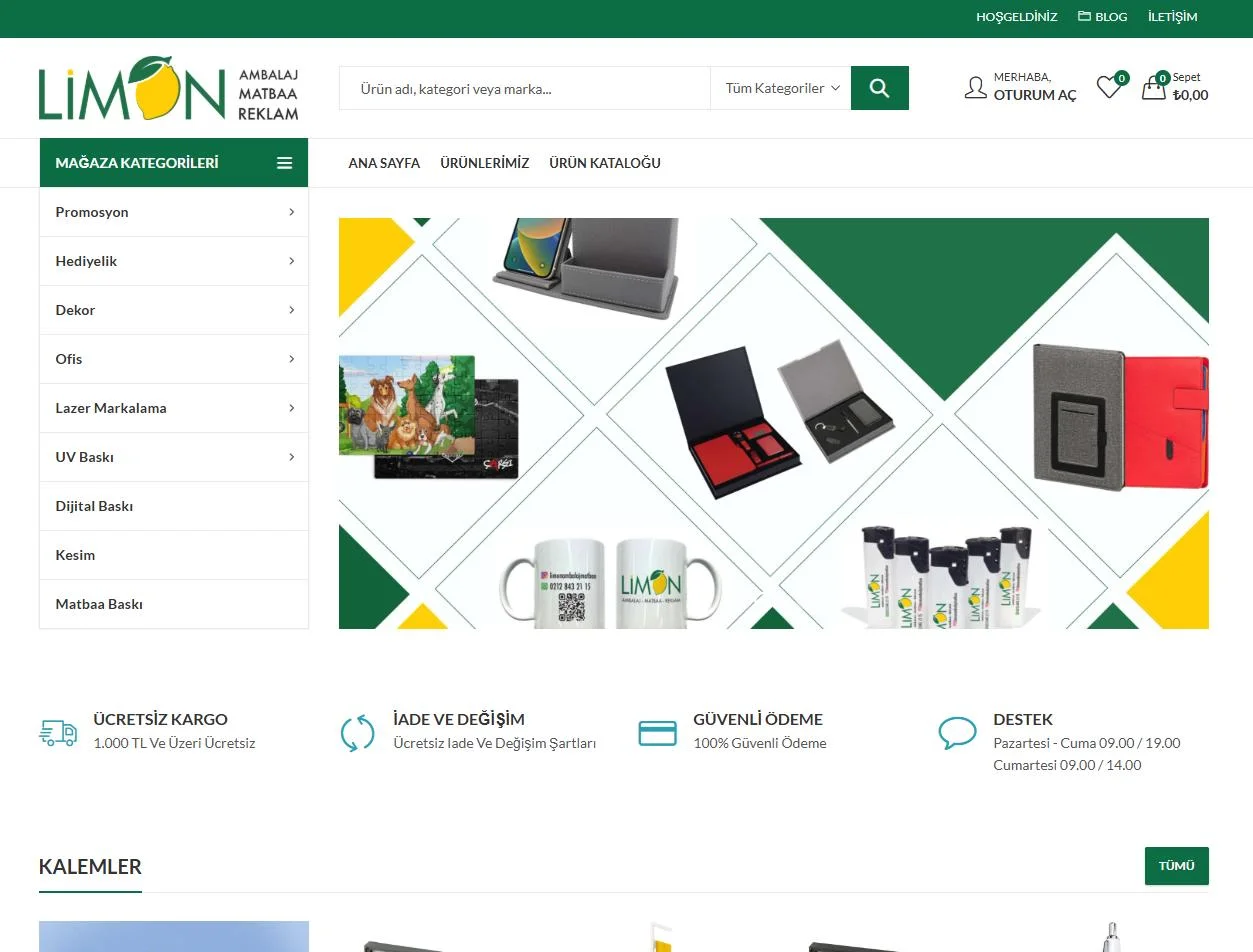Focus the product search input field

525,88
